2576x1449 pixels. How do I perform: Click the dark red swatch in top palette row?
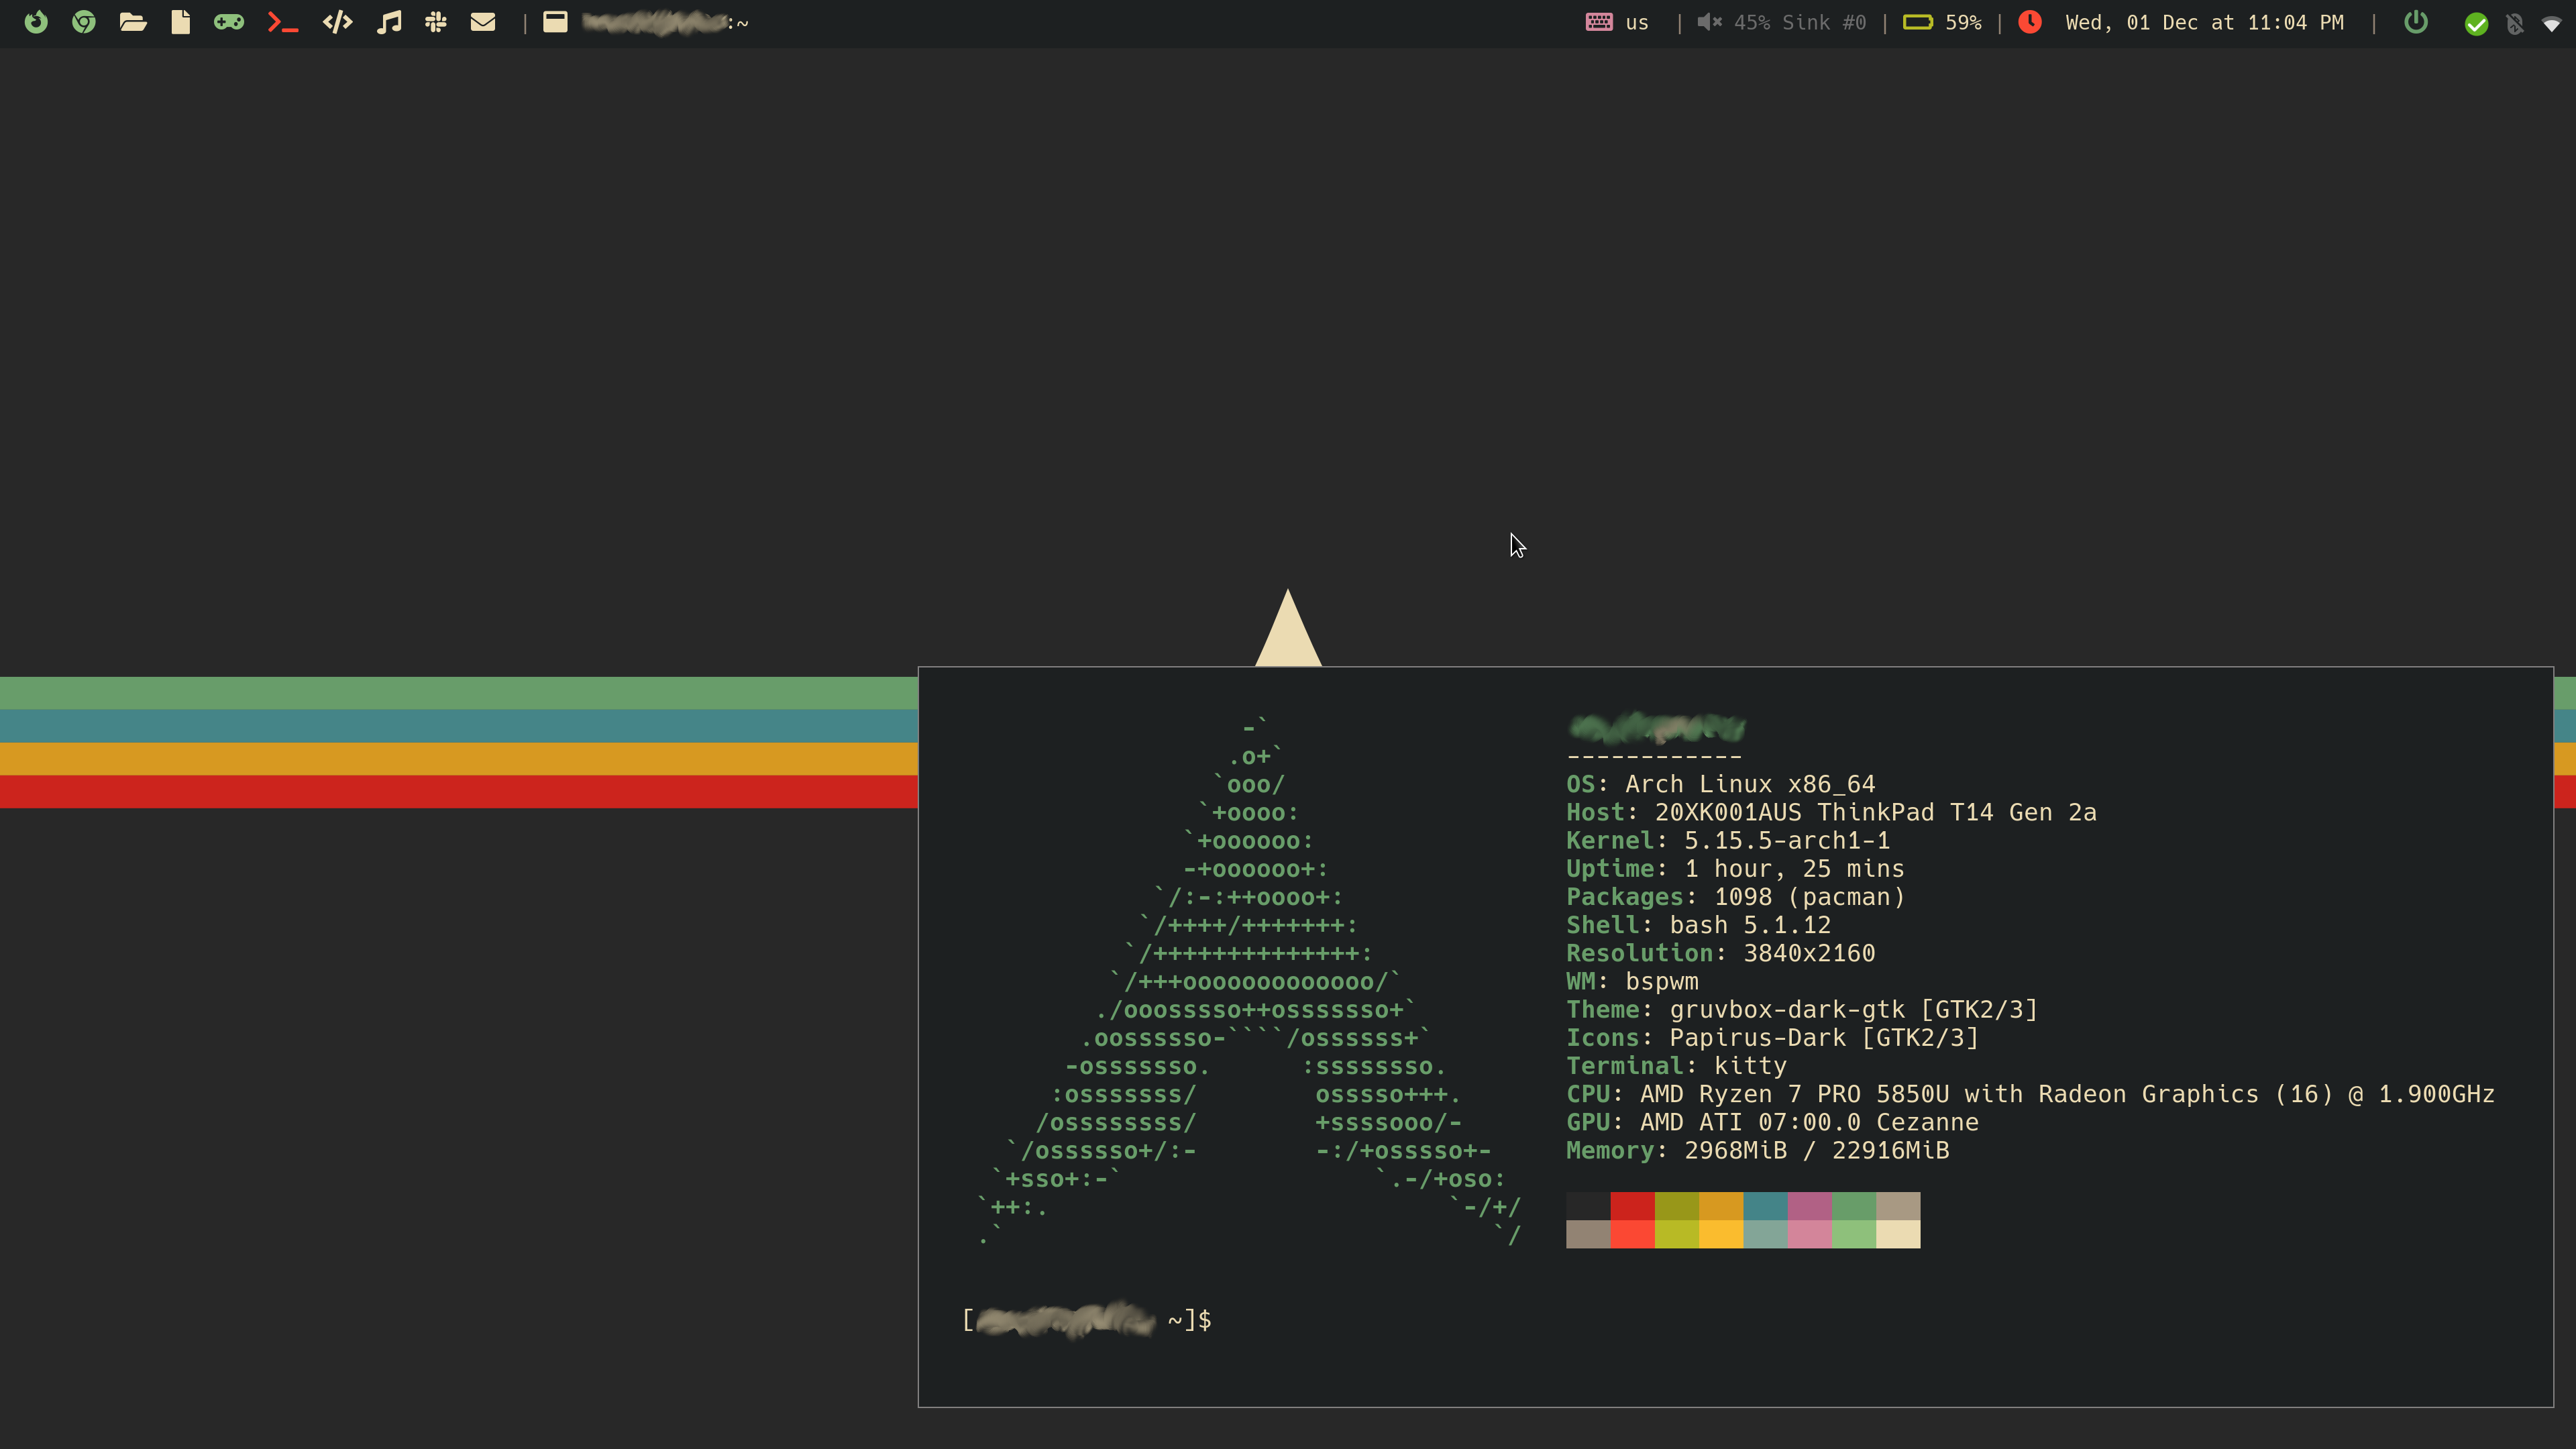pos(1632,1206)
